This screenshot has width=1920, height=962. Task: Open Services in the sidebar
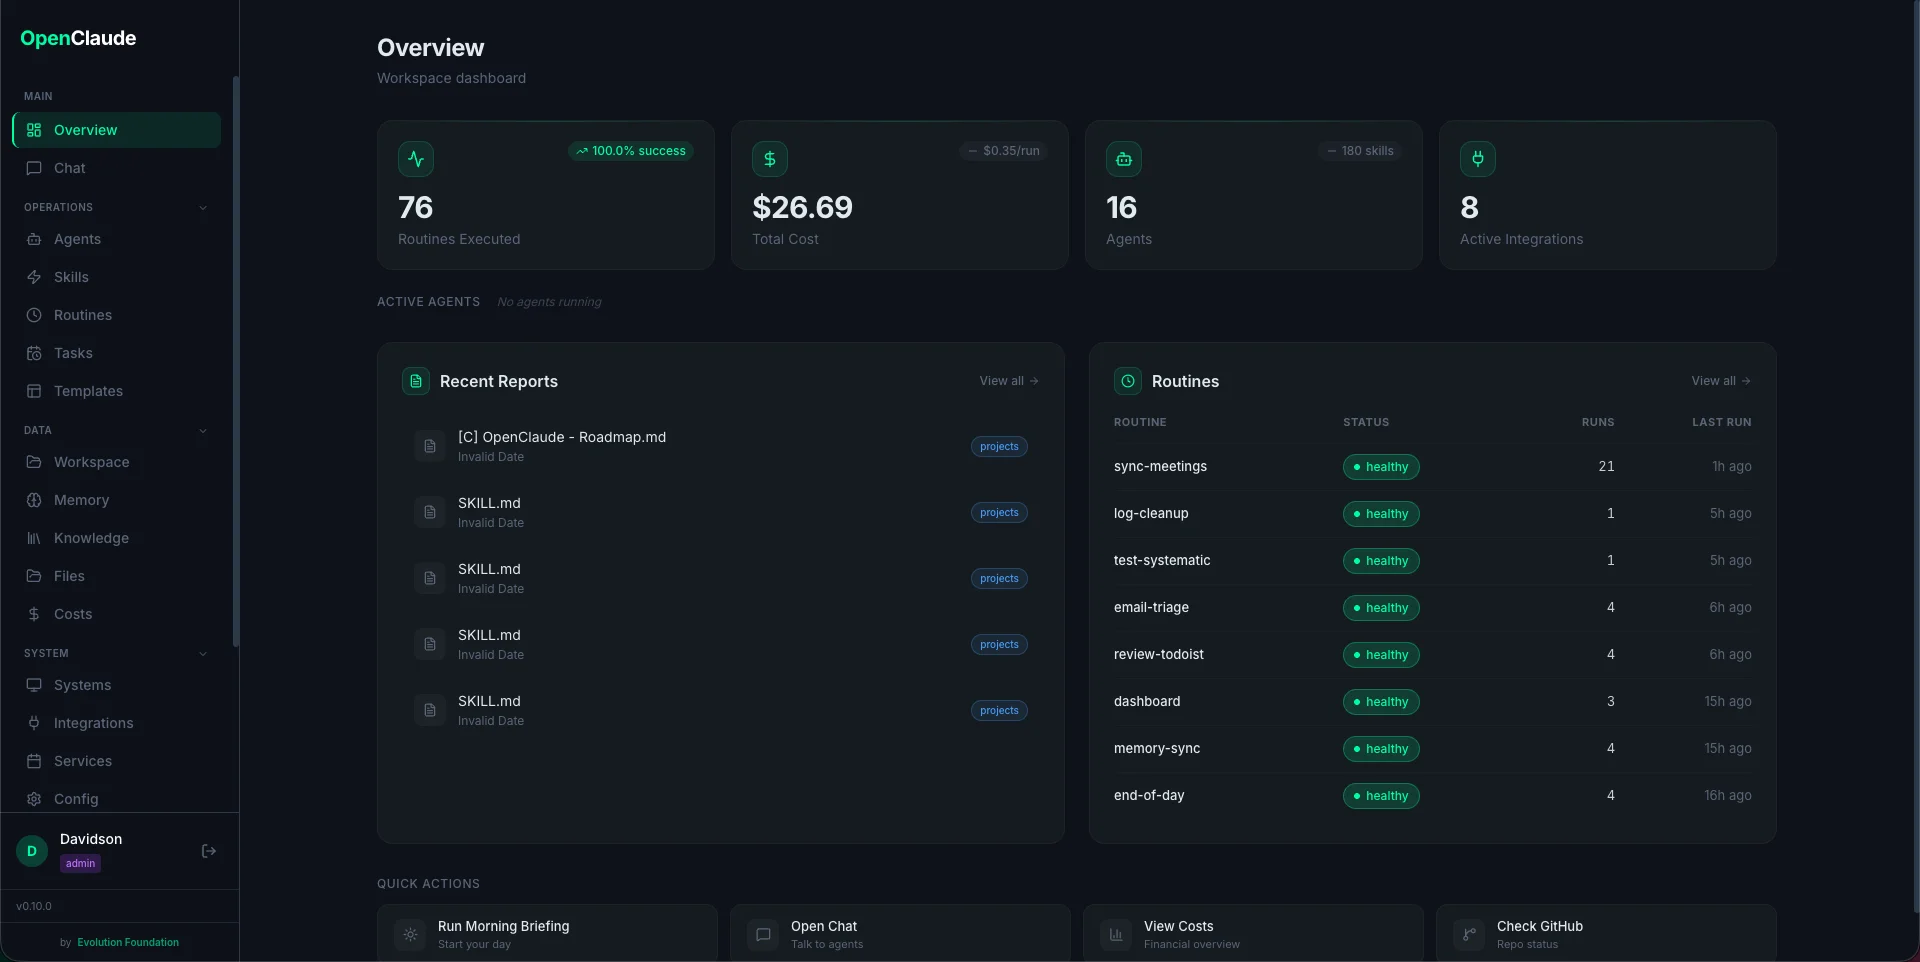116,761
